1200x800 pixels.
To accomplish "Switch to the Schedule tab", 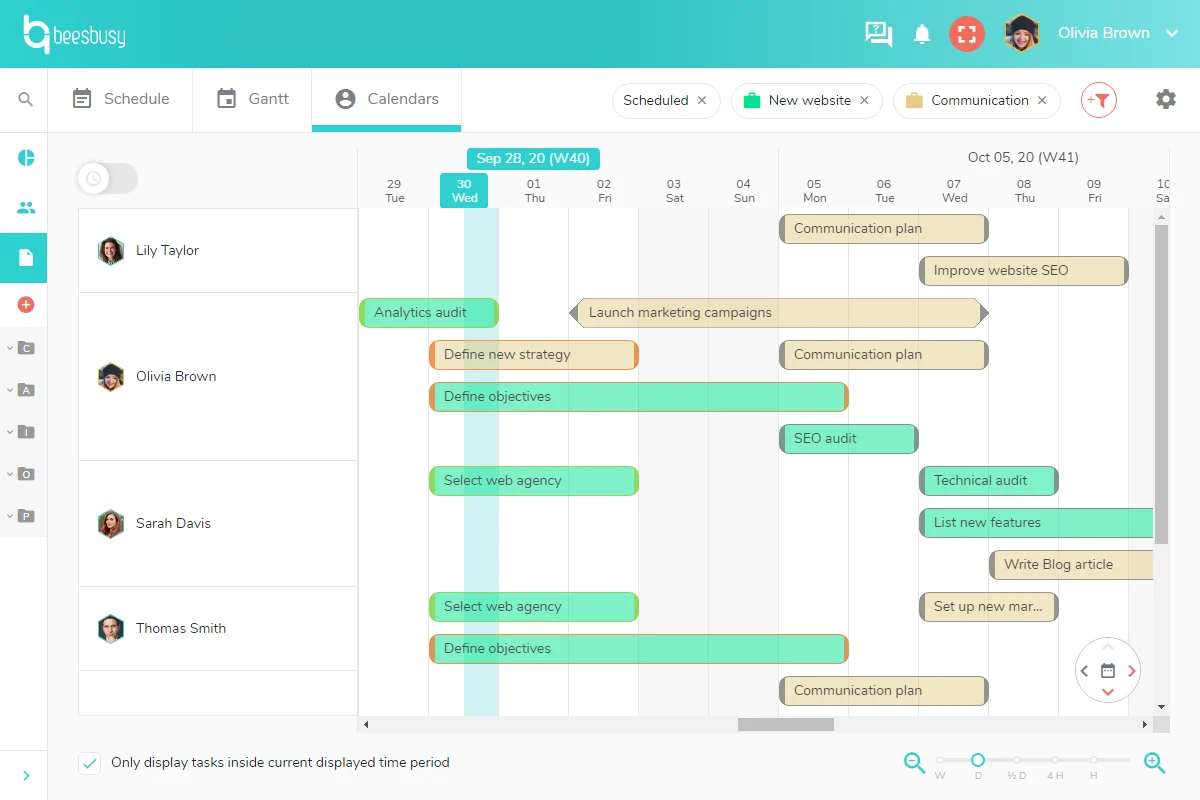I will tap(121, 99).
